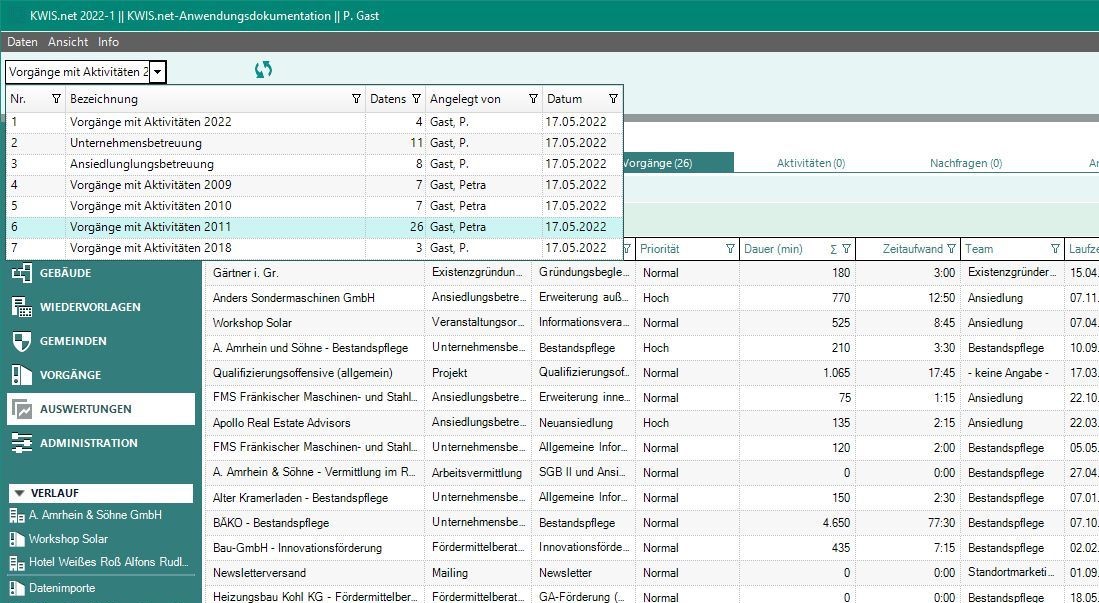Filter the Dauer (min) column
Screen dimensions: 1099x603
click(x=846, y=249)
